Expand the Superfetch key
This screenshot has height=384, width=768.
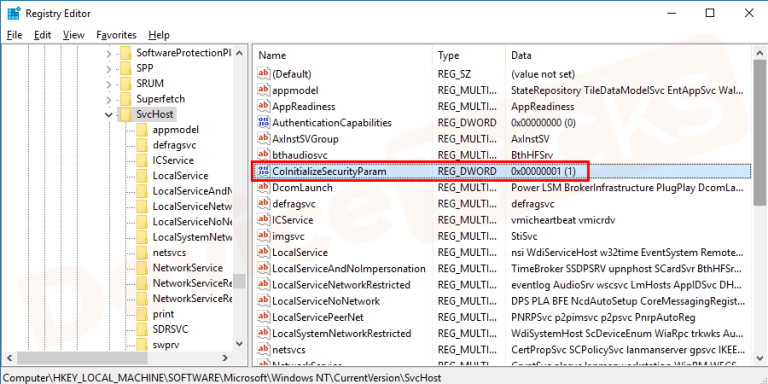[109, 99]
